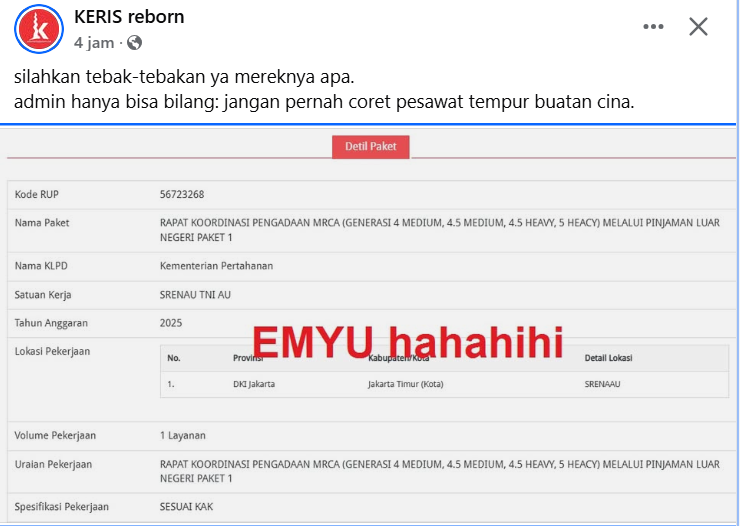The image size is (740, 526).
Task: Click the Detail Lokasi column header
Action: tap(608, 358)
